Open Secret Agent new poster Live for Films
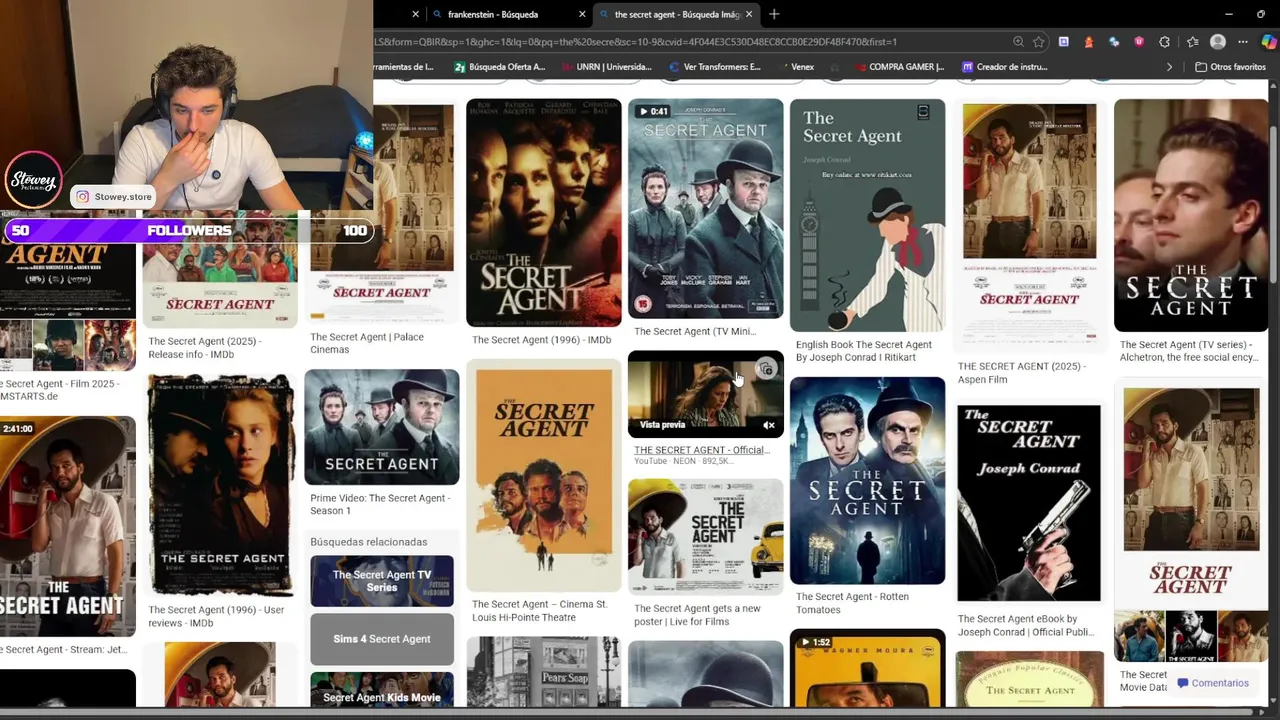The height and width of the screenshot is (720, 1280). (705, 536)
